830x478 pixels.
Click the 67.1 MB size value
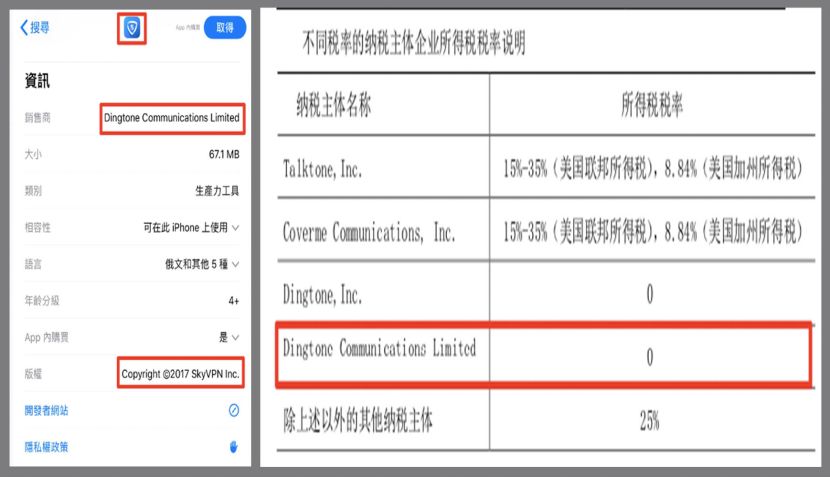tap(224, 155)
